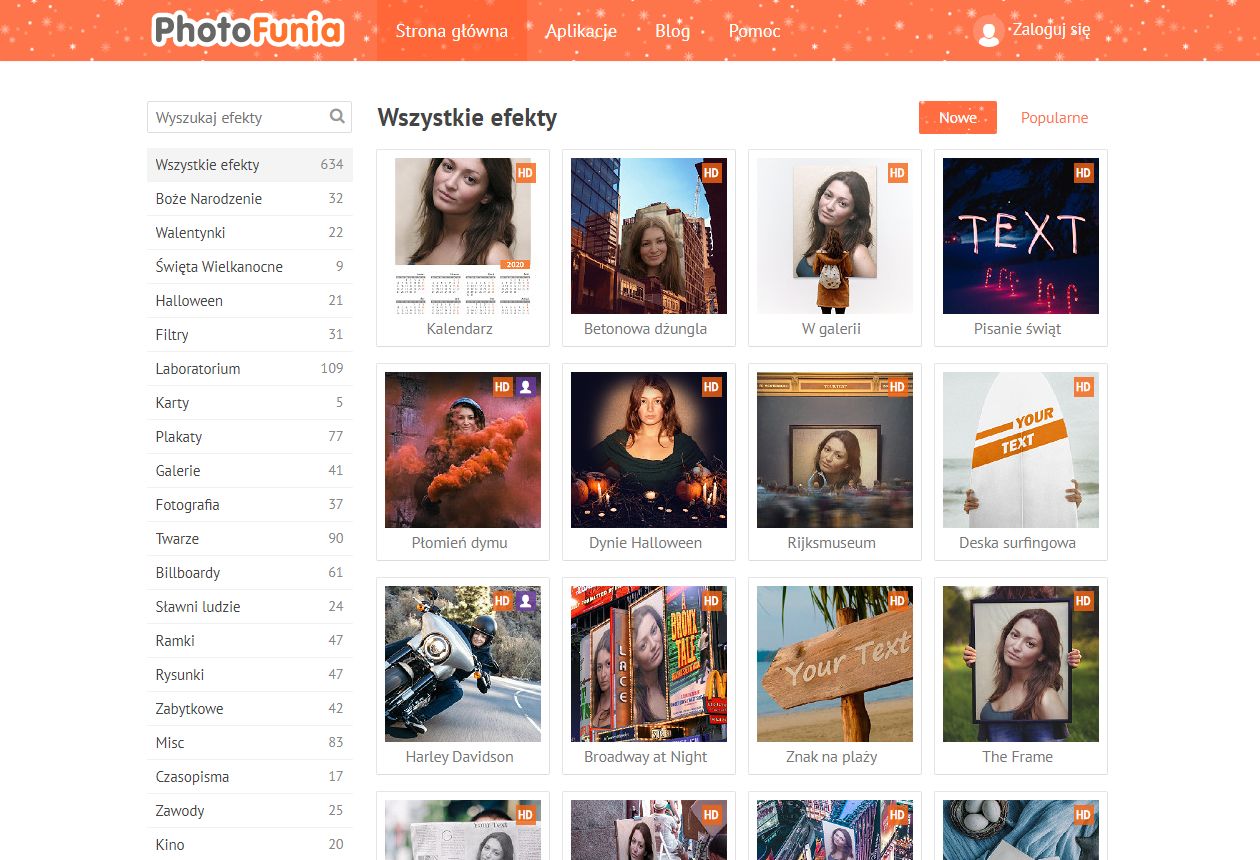Open Pomoc help page
Image resolution: width=1260 pixels, height=860 pixels.
point(755,31)
